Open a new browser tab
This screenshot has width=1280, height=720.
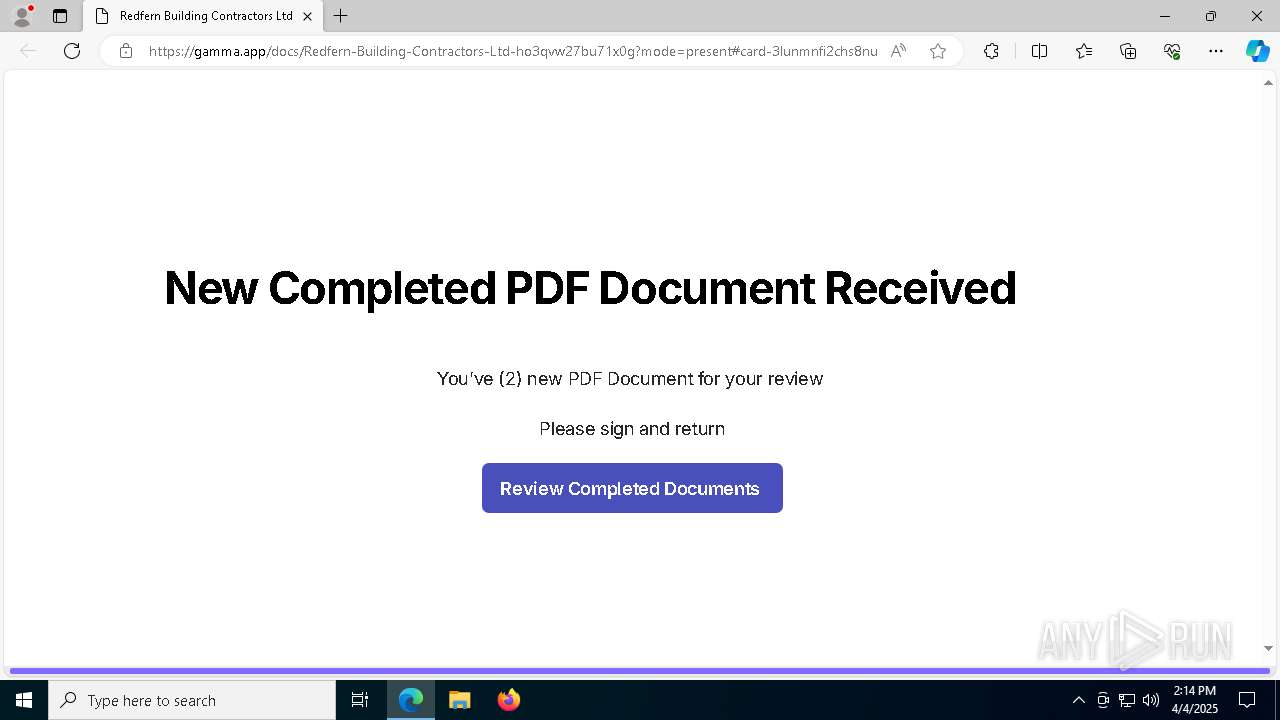[341, 16]
